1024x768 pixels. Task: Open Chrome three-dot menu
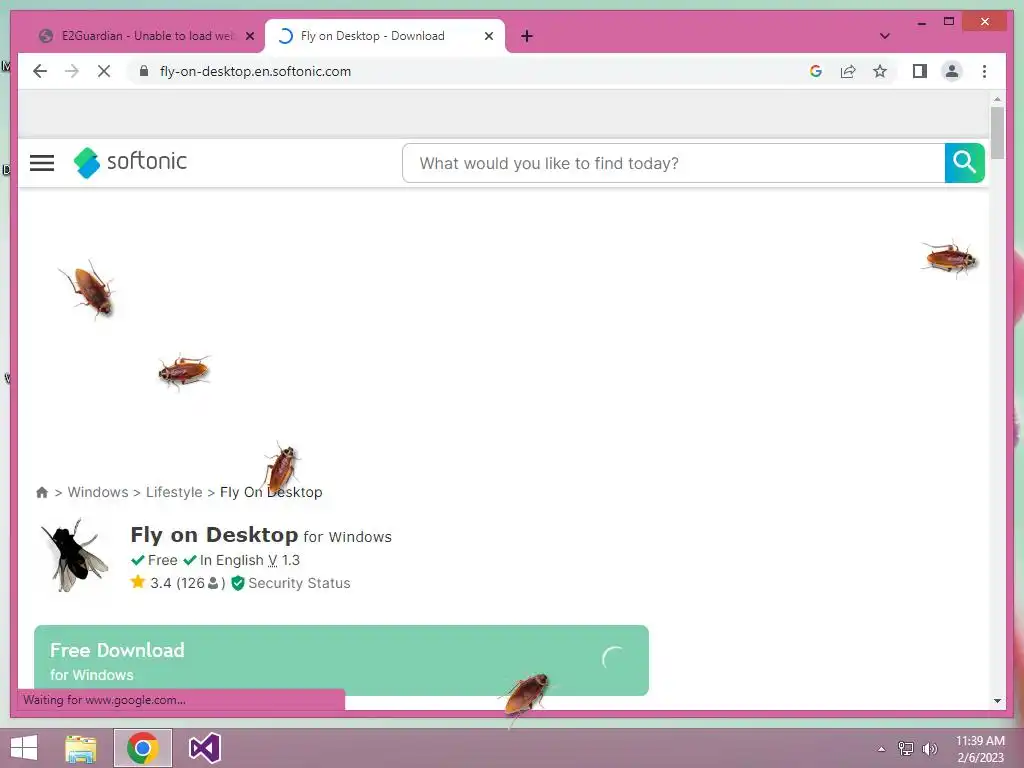tap(984, 71)
